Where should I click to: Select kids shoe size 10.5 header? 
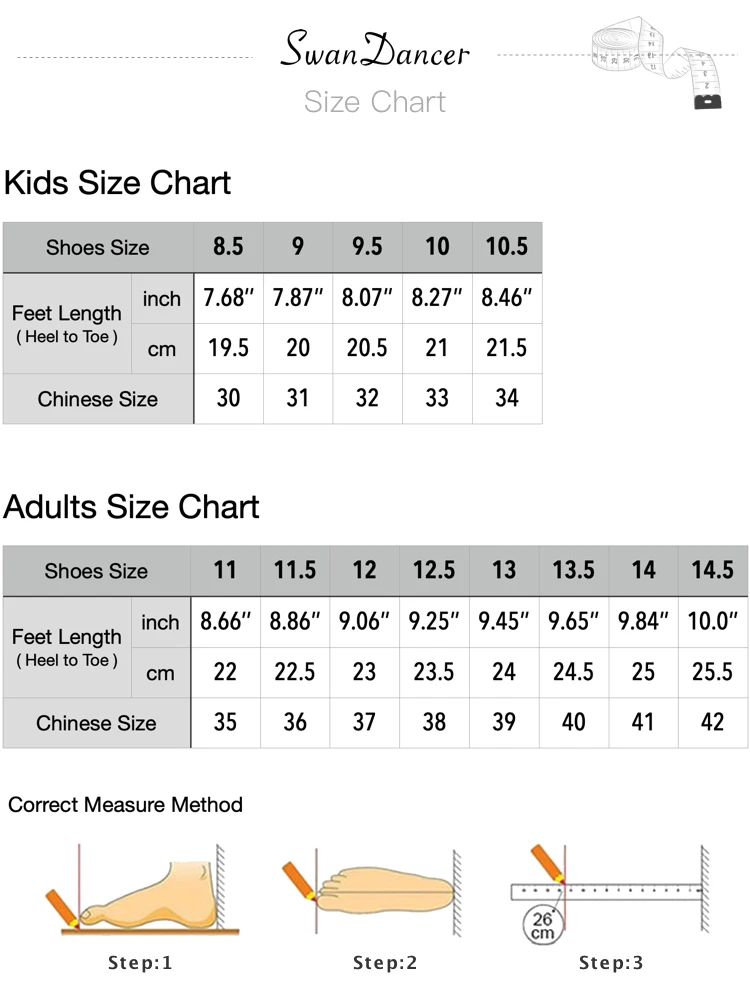[x=507, y=247]
